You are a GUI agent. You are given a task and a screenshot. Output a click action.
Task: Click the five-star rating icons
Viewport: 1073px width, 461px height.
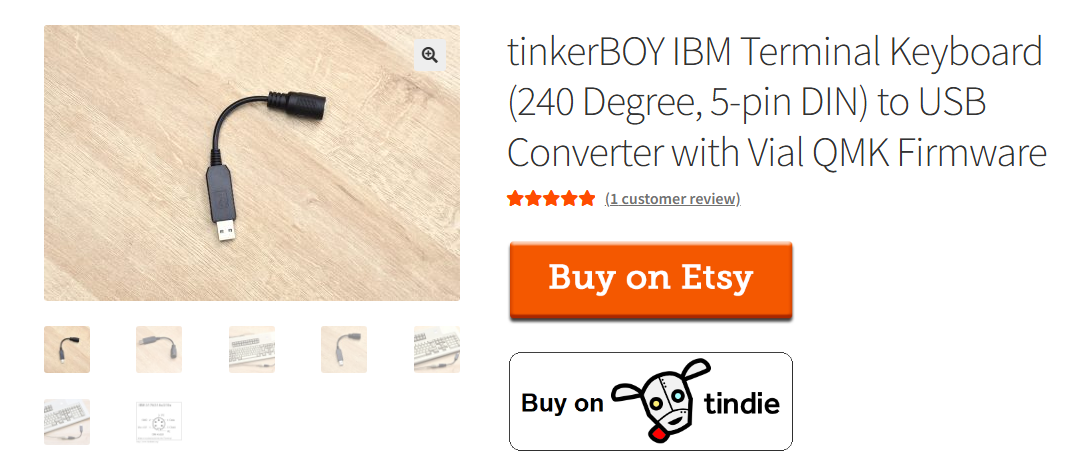point(551,199)
